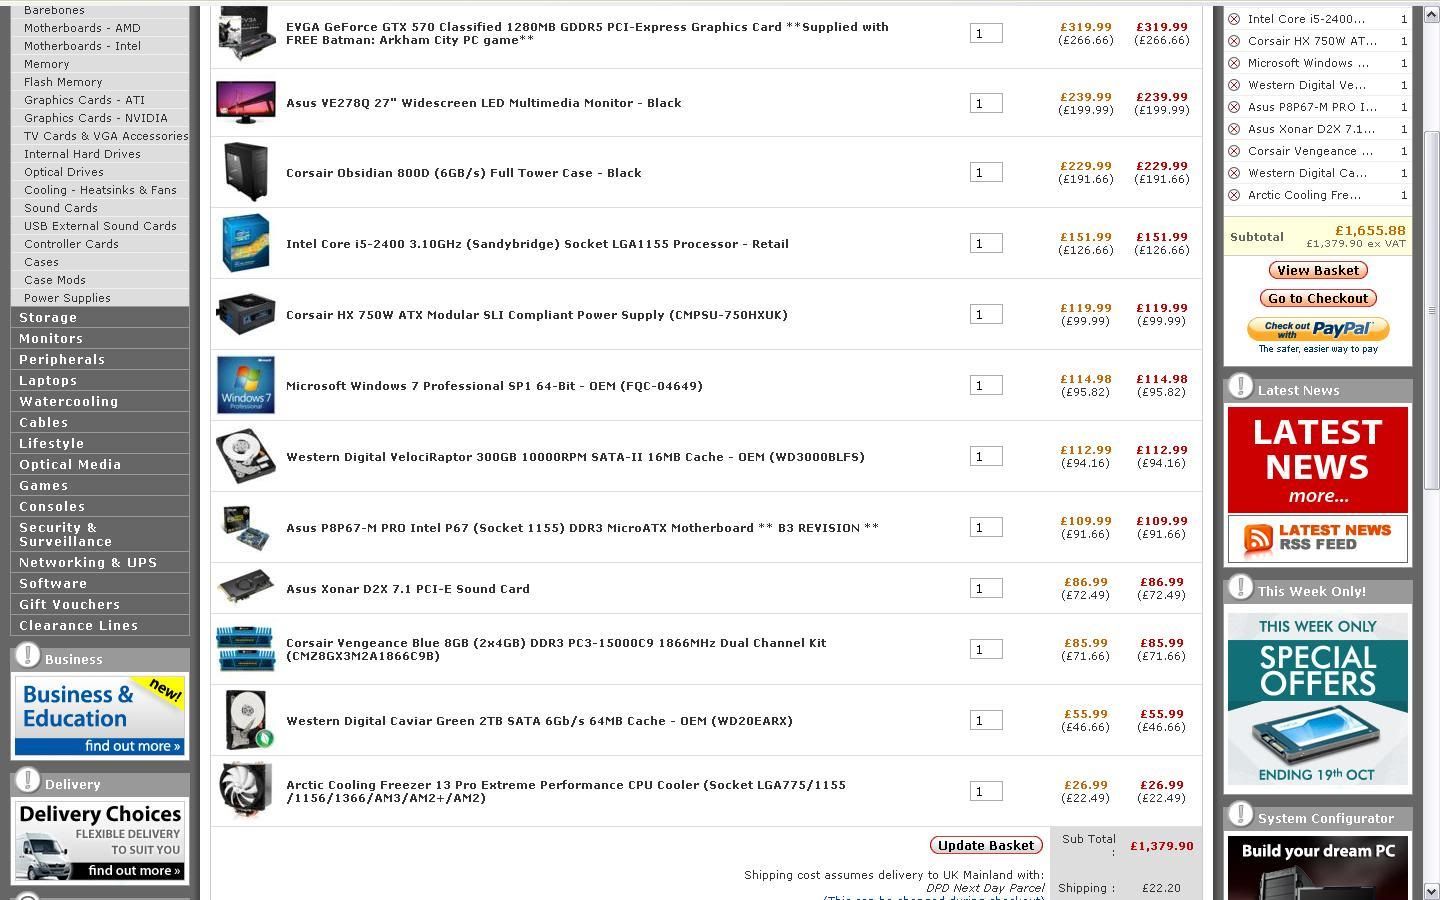This screenshot has height=900, width=1440.
Task: Edit quantity field for EVGA GeForce GTX 570
Action: (986, 33)
